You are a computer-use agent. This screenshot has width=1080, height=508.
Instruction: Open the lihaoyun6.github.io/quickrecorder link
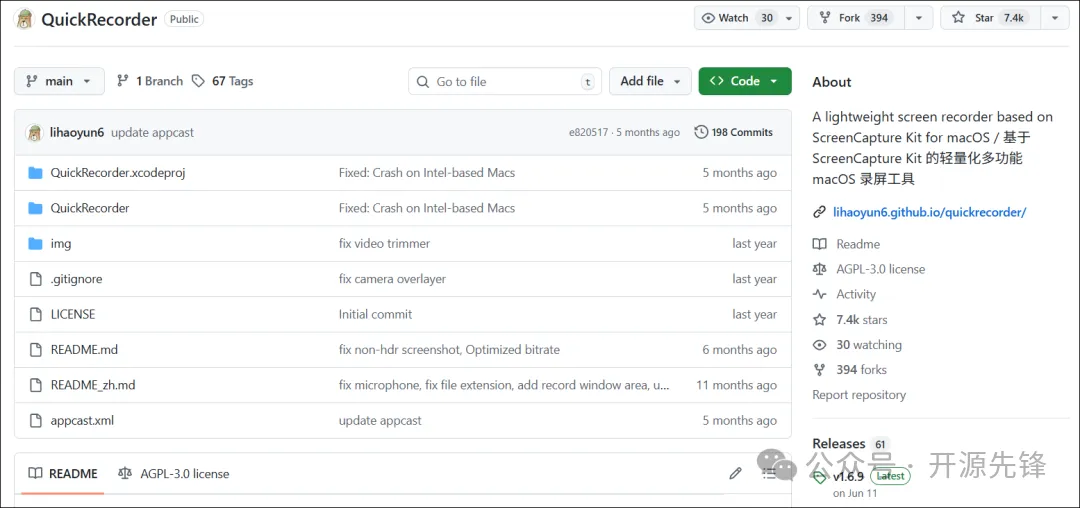(x=929, y=212)
